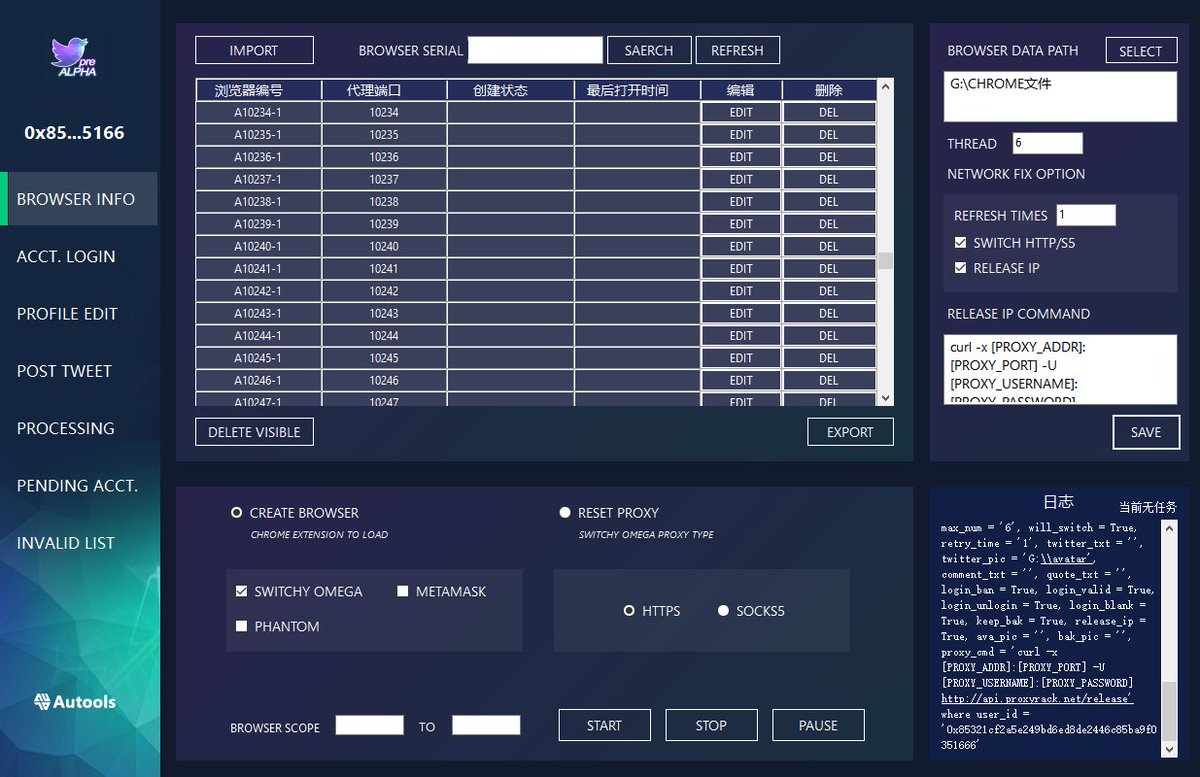
Task: Delete browser A10245-1
Action: click(x=829, y=358)
